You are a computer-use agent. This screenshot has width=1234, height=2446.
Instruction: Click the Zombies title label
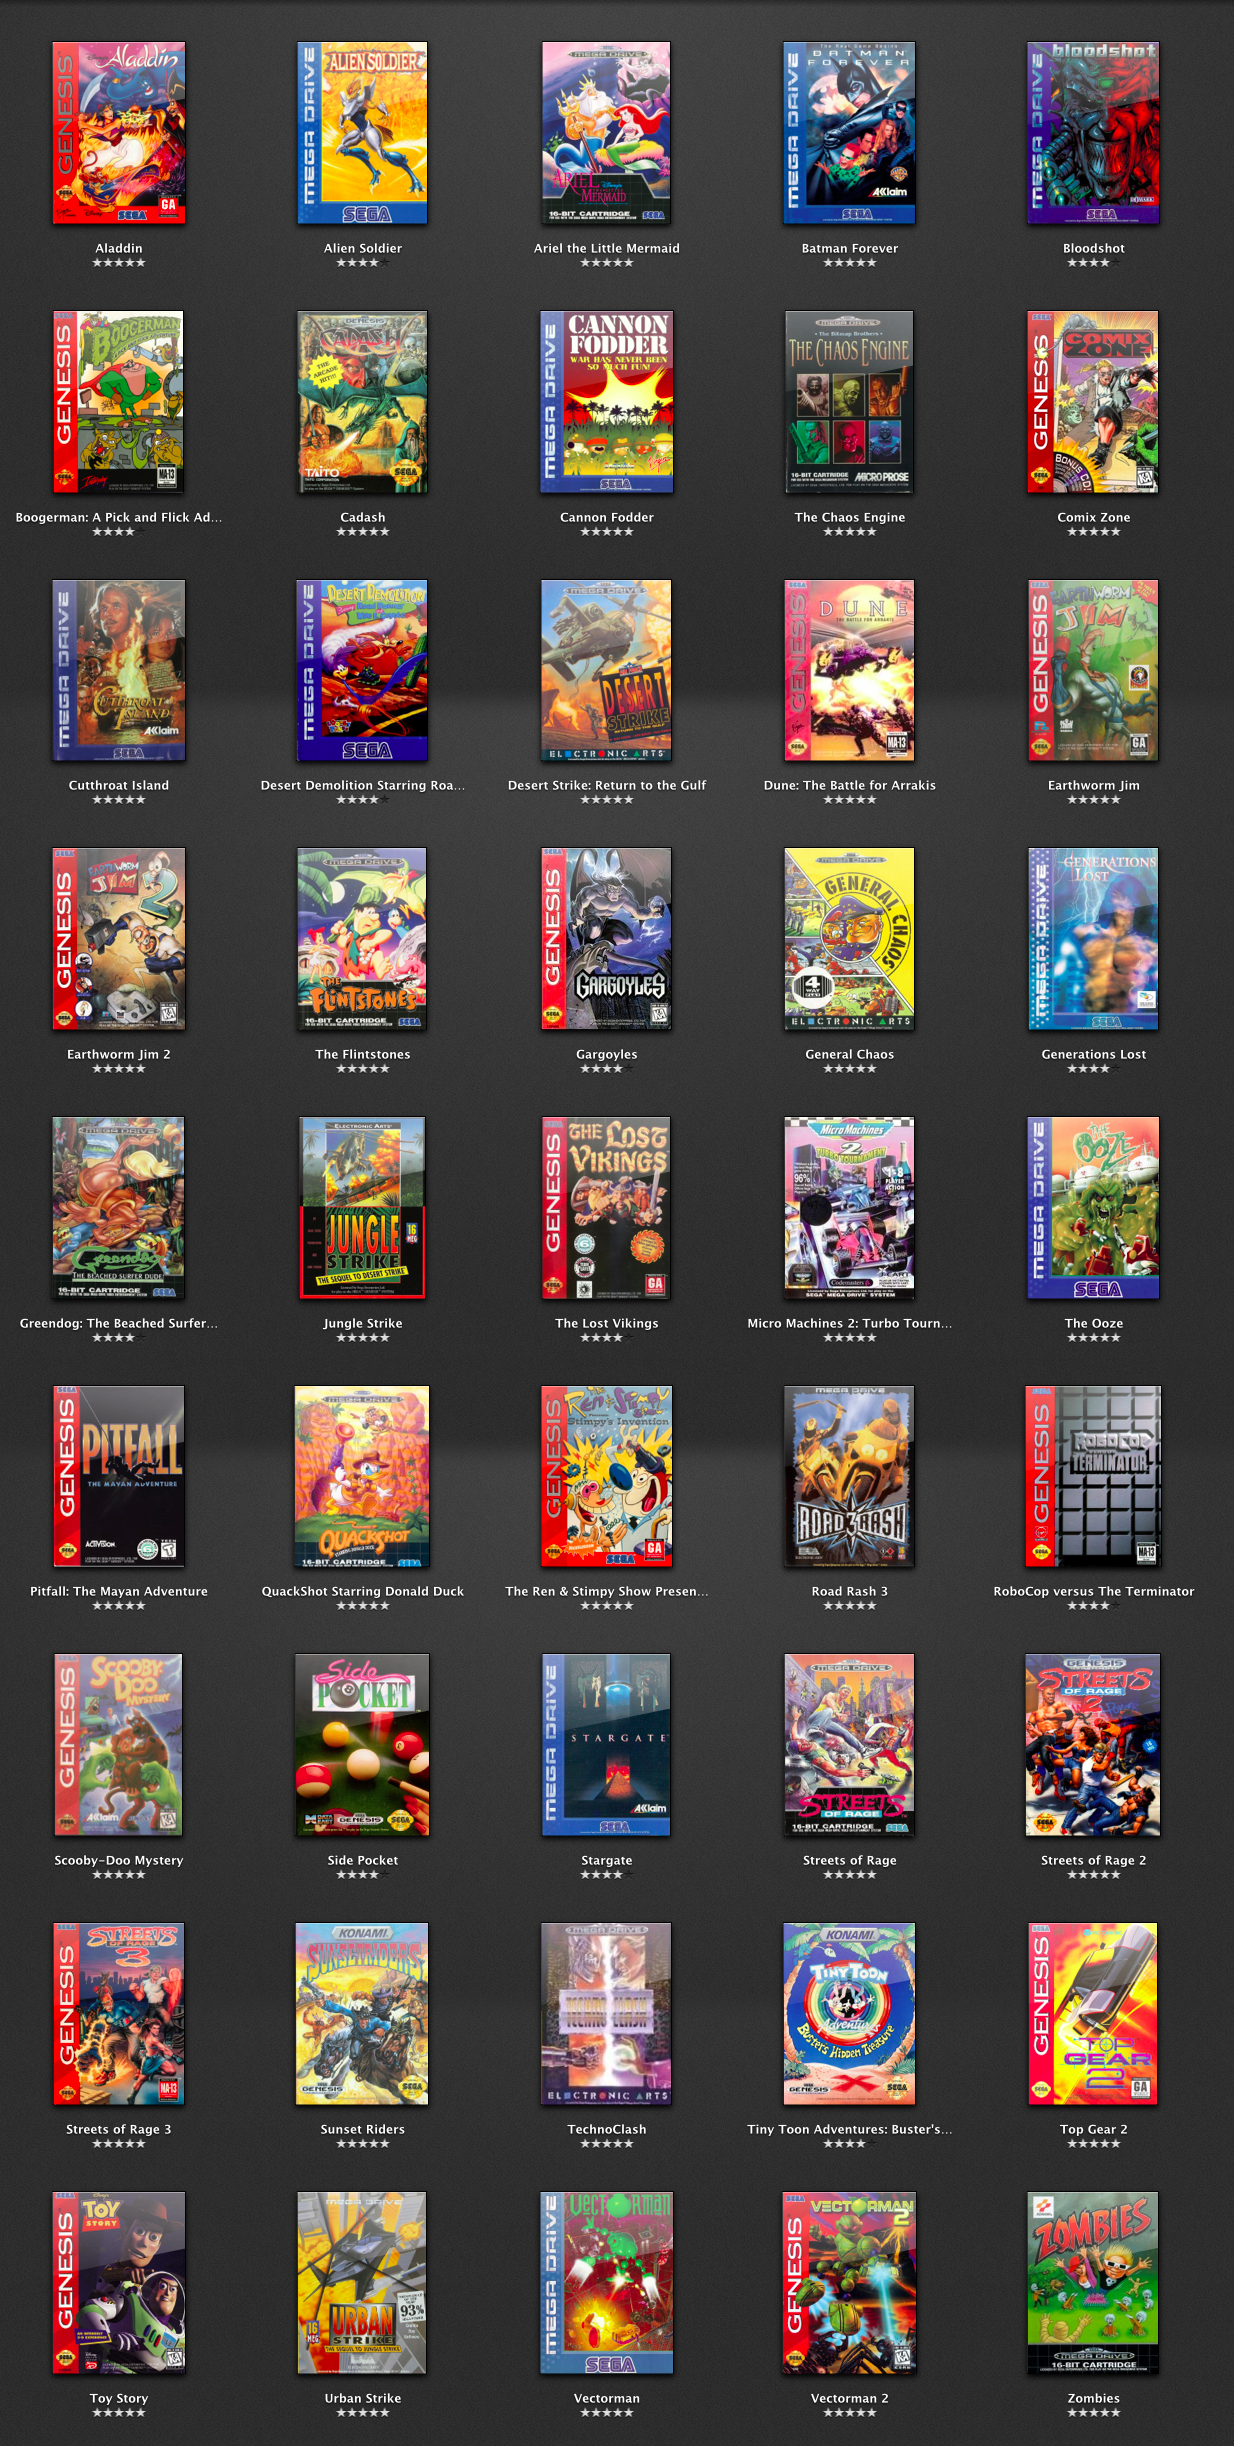pos(1093,2398)
